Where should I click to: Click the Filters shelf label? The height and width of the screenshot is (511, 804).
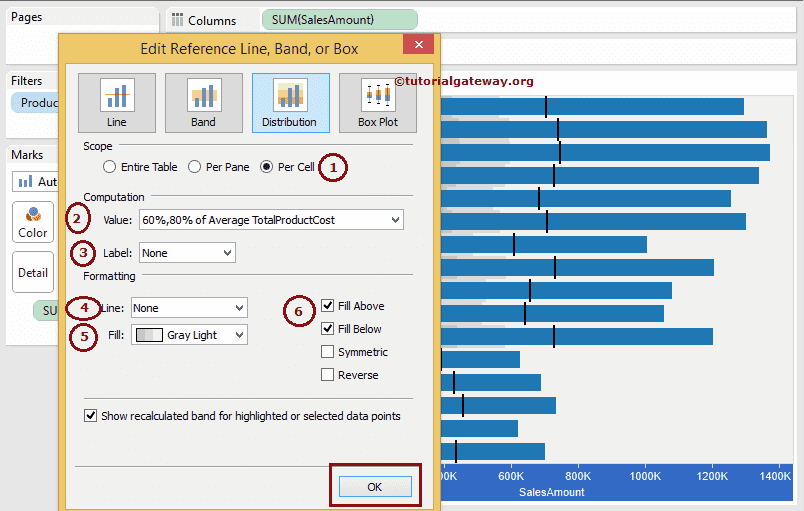[27, 81]
